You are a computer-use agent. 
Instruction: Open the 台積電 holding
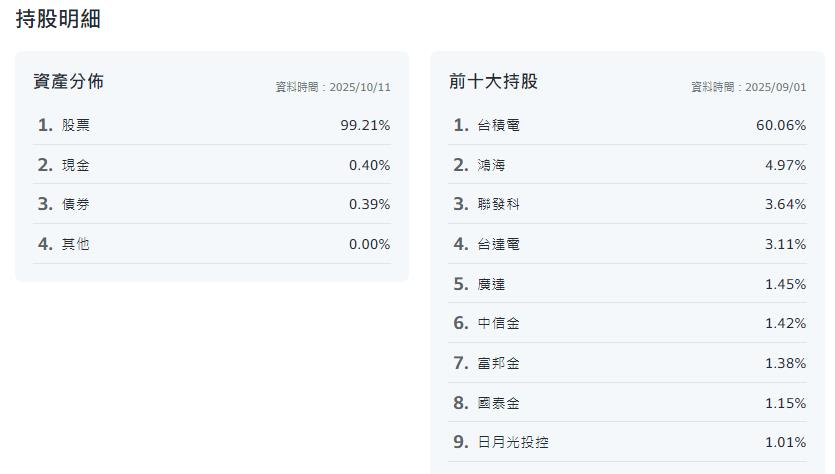(x=498, y=125)
